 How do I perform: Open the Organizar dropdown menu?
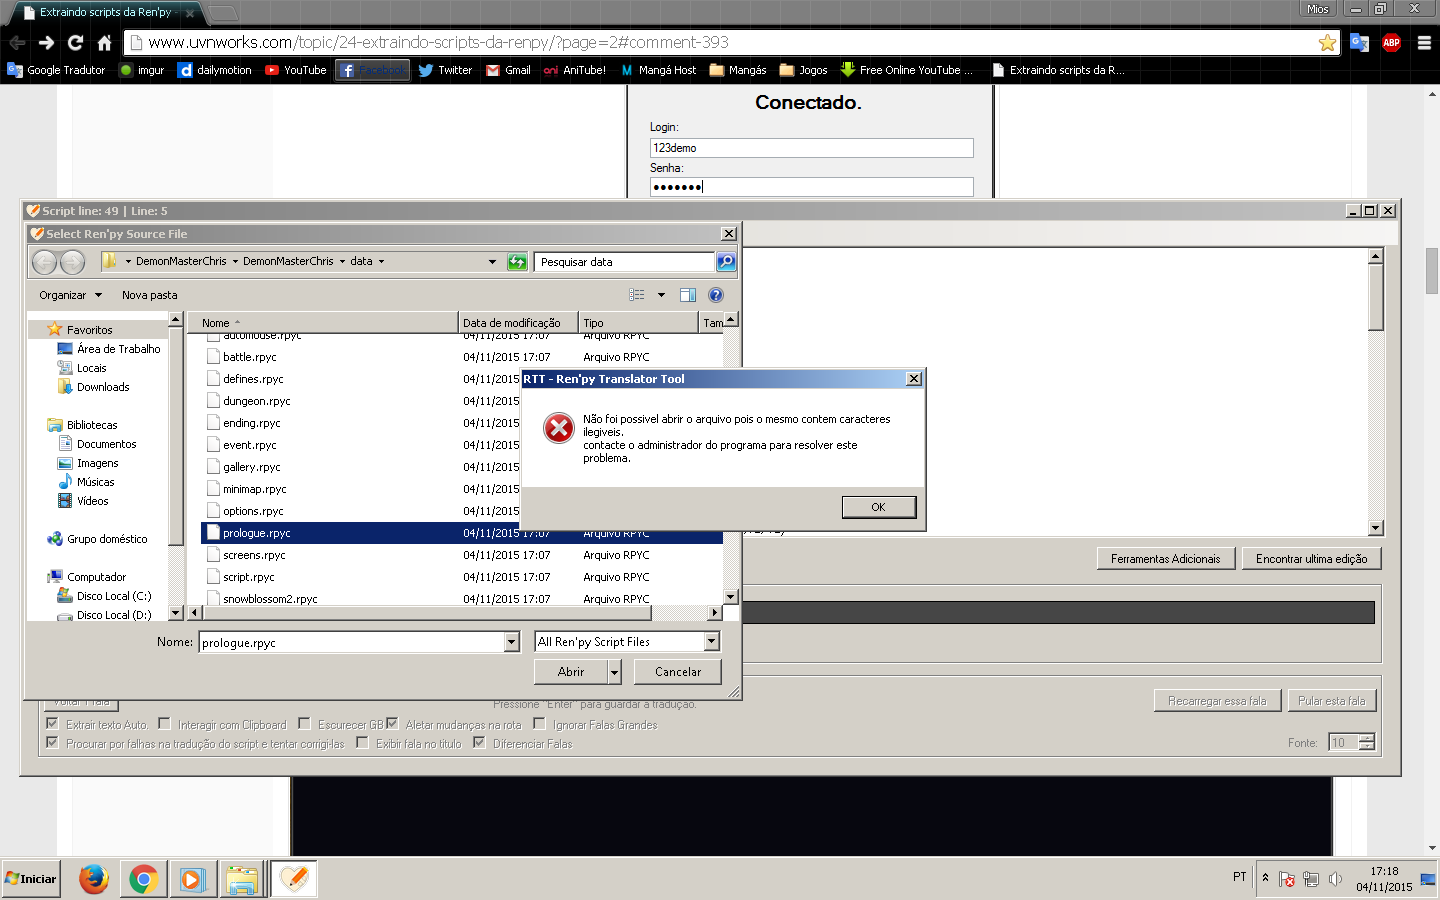tap(70, 295)
